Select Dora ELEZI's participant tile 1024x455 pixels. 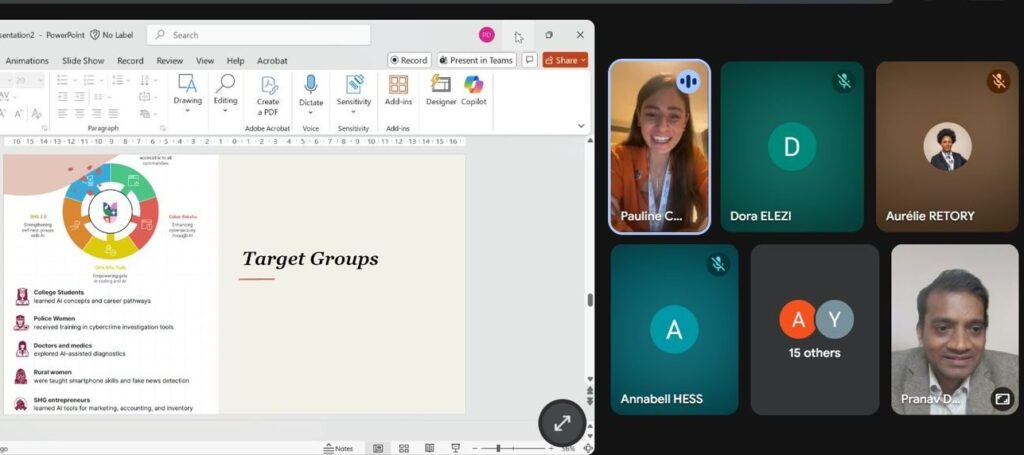(x=792, y=146)
